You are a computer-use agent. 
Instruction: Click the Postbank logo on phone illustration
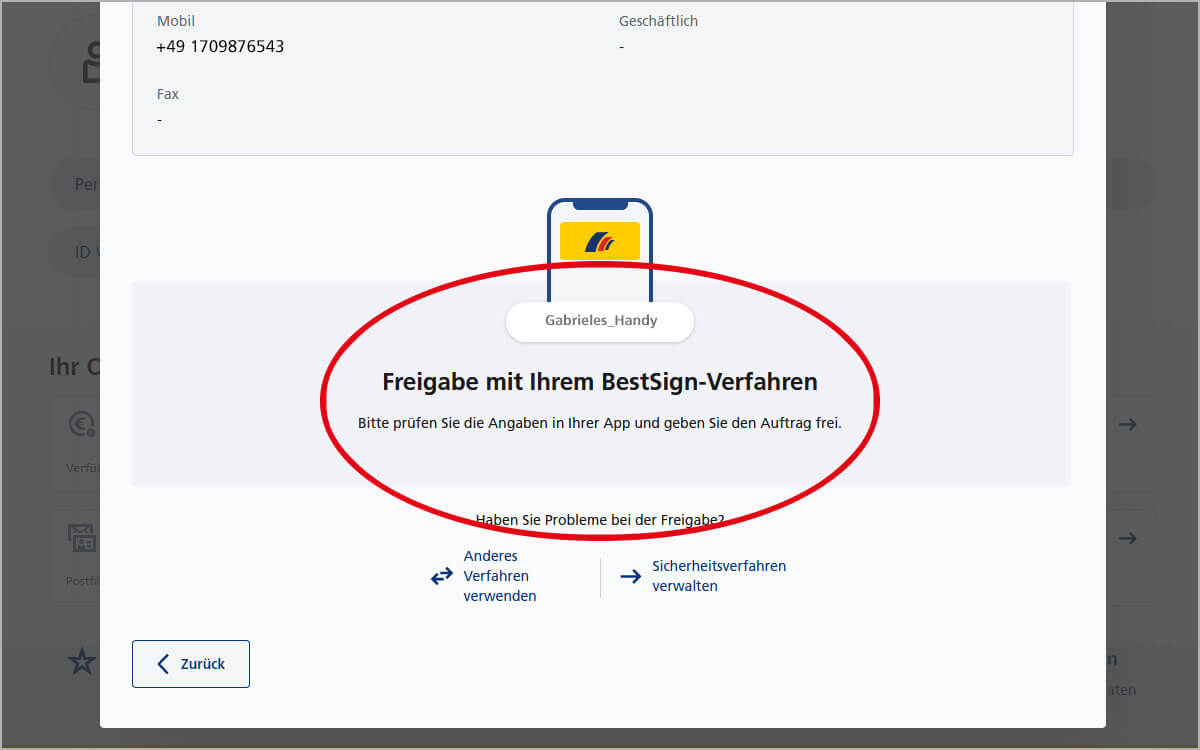[600, 241]
